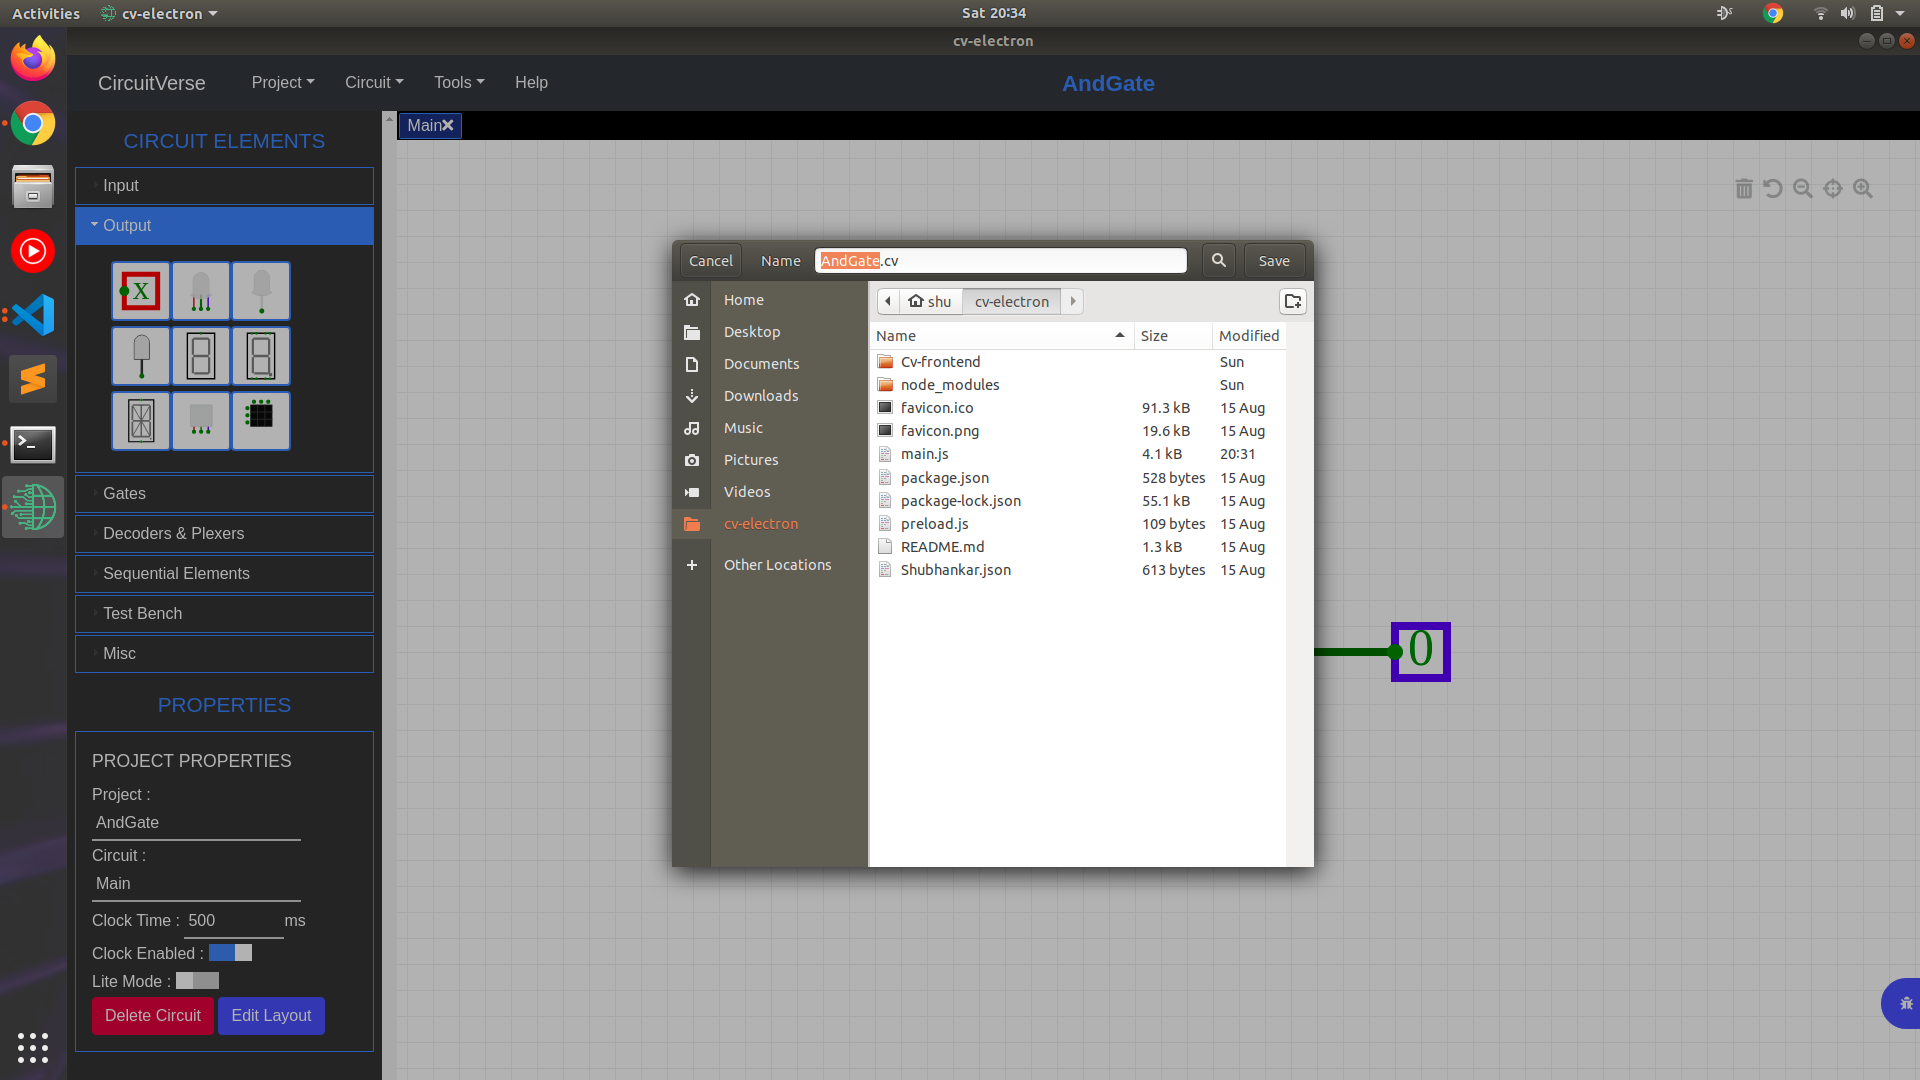Viewport: 1920px width, 1080px height.
Task: Create new folder with the dialog icon
Action: point(1293,301)
